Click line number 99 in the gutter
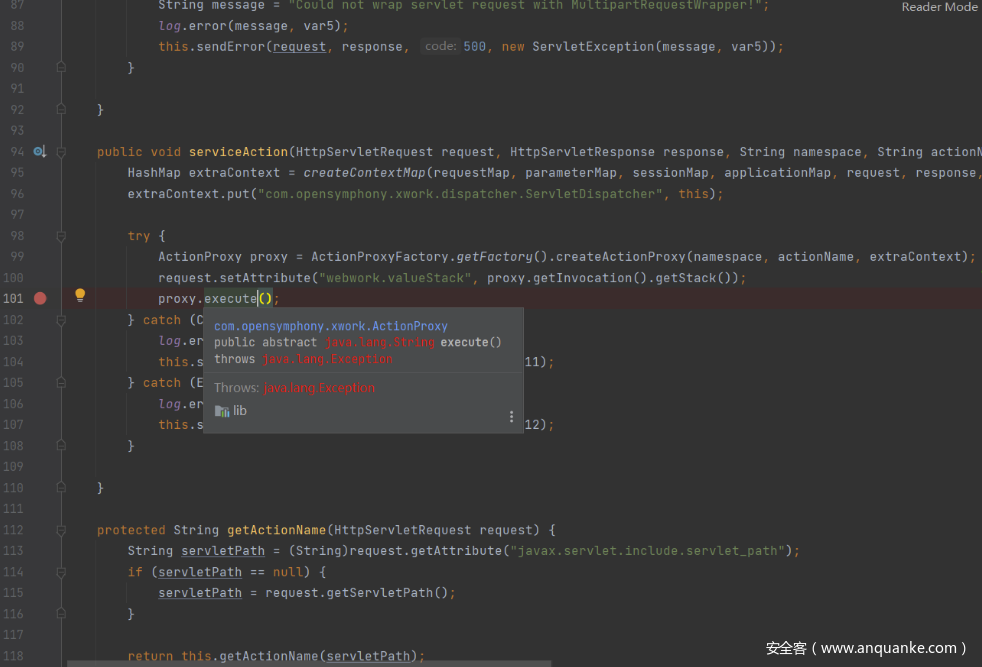This screenshot has height=667, width=982. (x=14, y=257)
